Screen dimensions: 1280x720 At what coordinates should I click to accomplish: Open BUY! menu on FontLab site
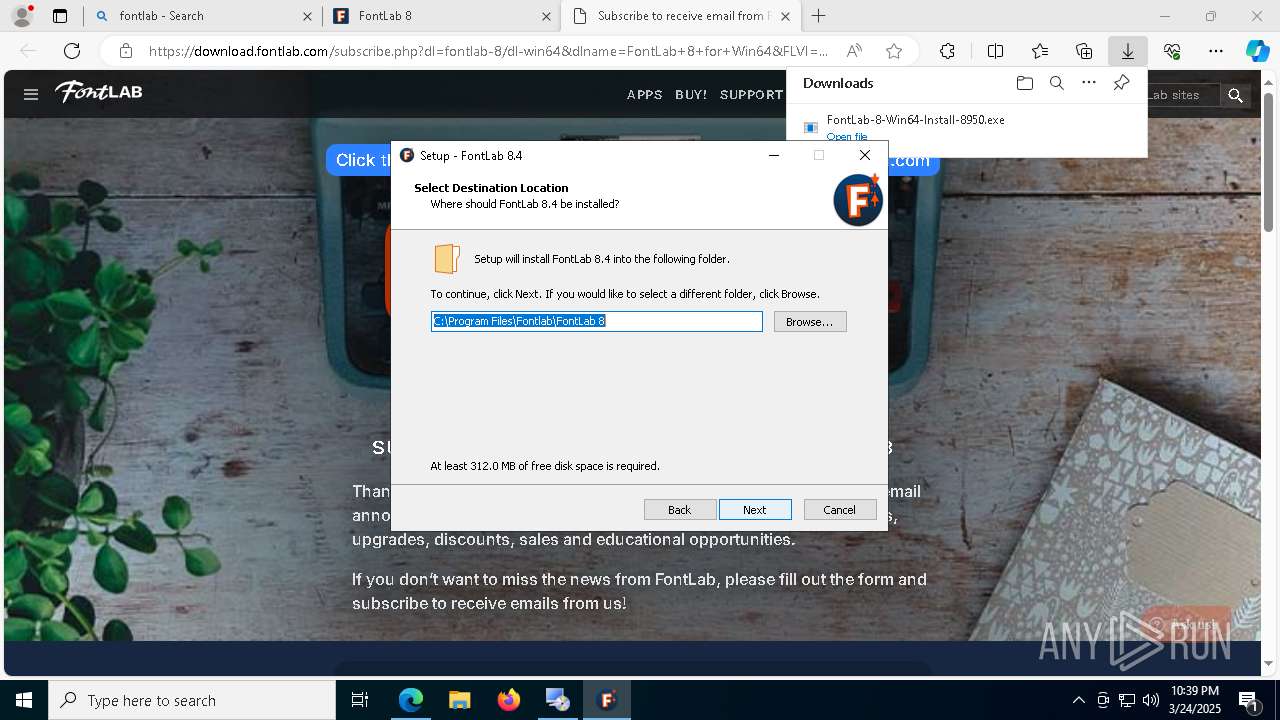click(691, 95)
